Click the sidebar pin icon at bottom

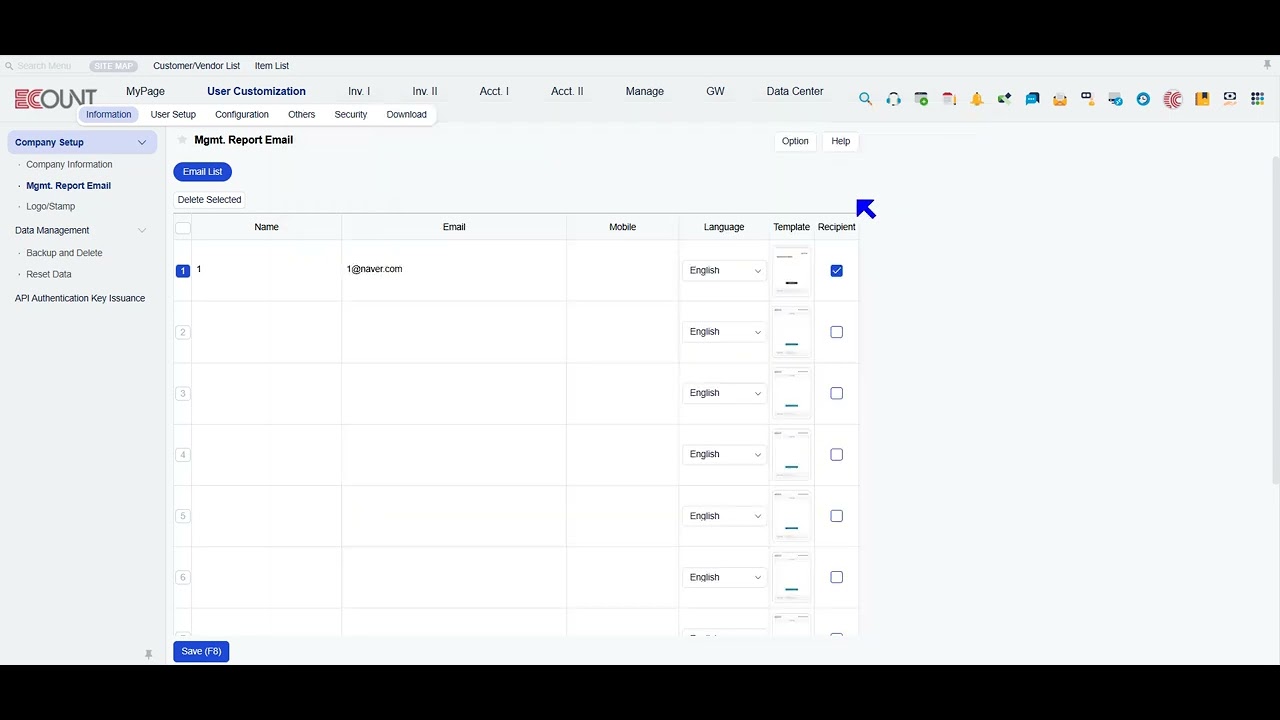click(148, 654)
